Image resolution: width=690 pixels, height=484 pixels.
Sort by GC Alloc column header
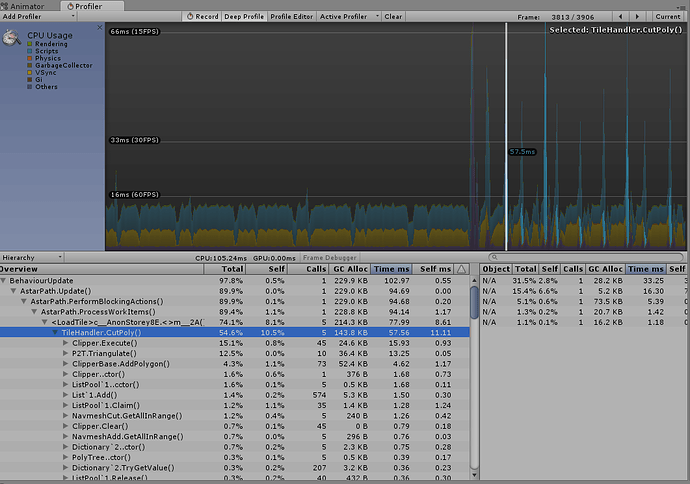pyautogui.click(x=349, y=269)
